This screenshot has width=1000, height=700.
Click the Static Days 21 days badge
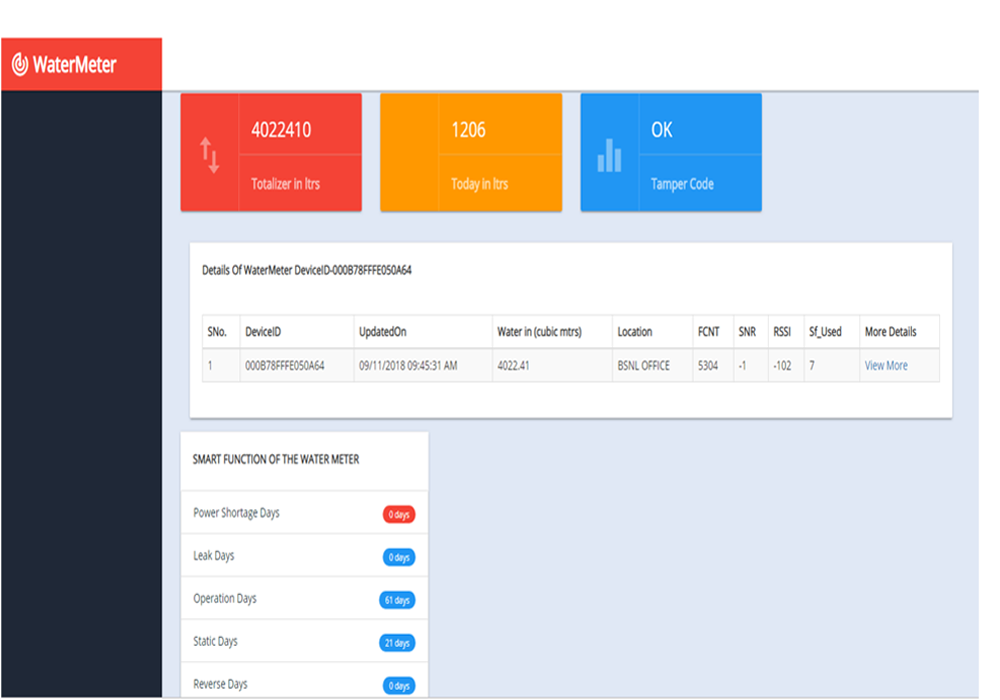point(397,644)
